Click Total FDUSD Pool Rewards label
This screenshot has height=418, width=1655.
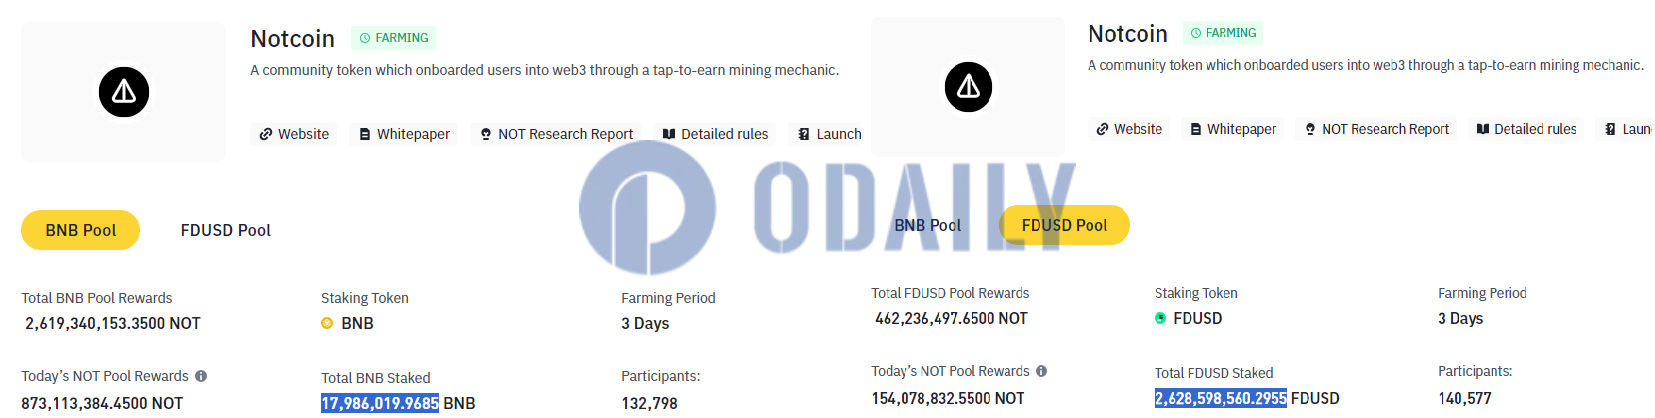coord(950,293)
